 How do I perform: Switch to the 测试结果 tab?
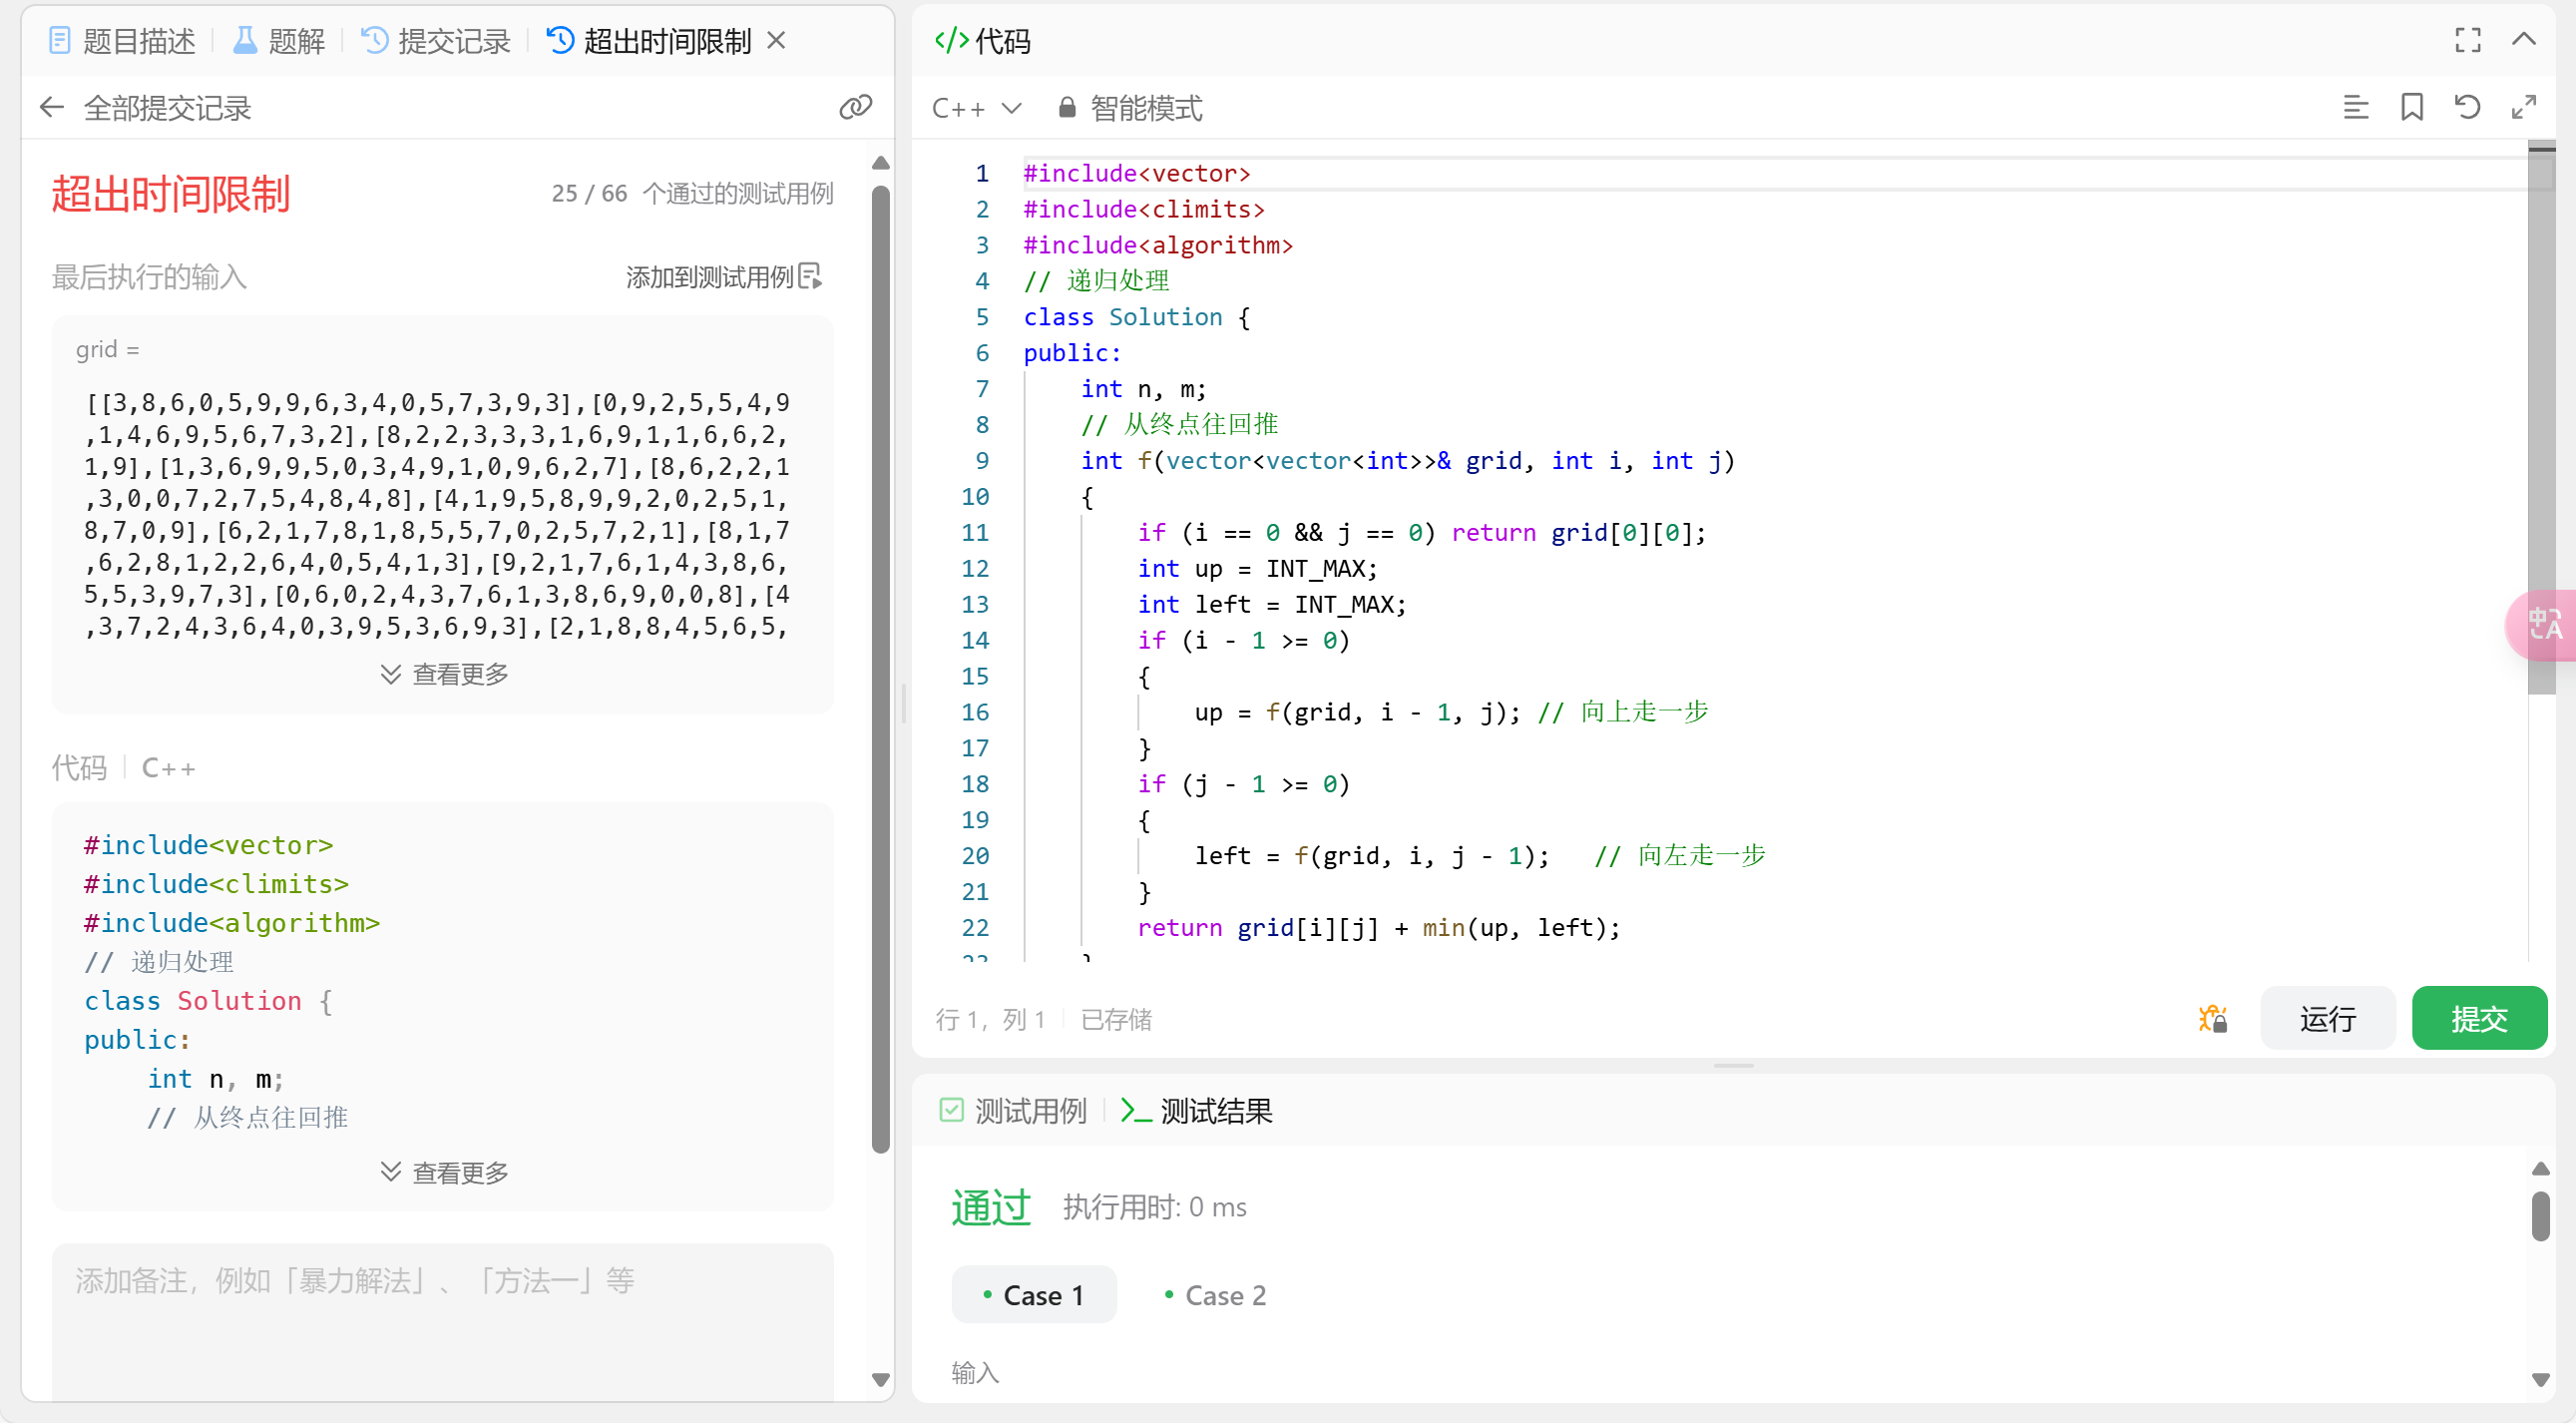1196,1110
